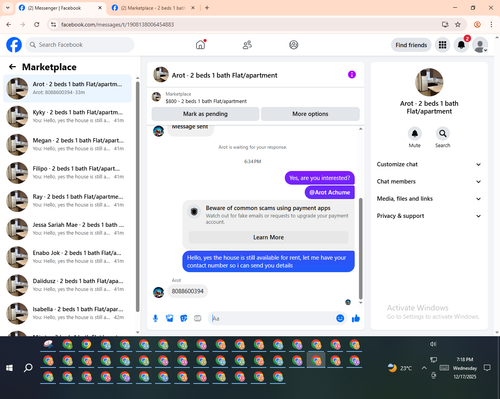This screenshot has width=500, height=399.
Task: Open the Friends icon in top navigation
Action: 247,45
